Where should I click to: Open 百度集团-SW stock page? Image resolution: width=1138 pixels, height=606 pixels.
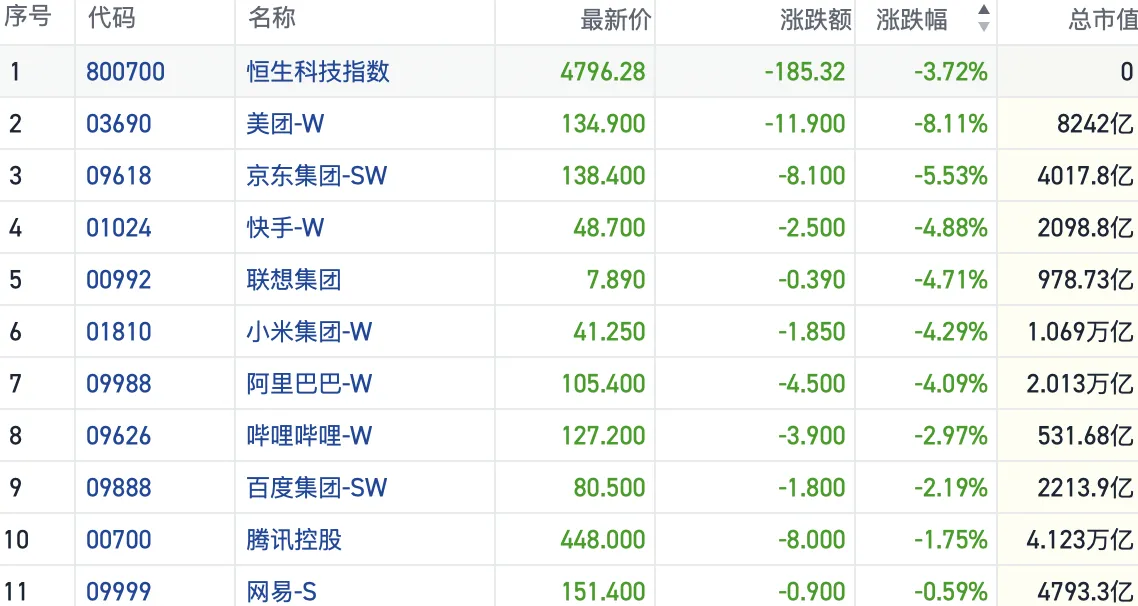(x=316, y=487)
